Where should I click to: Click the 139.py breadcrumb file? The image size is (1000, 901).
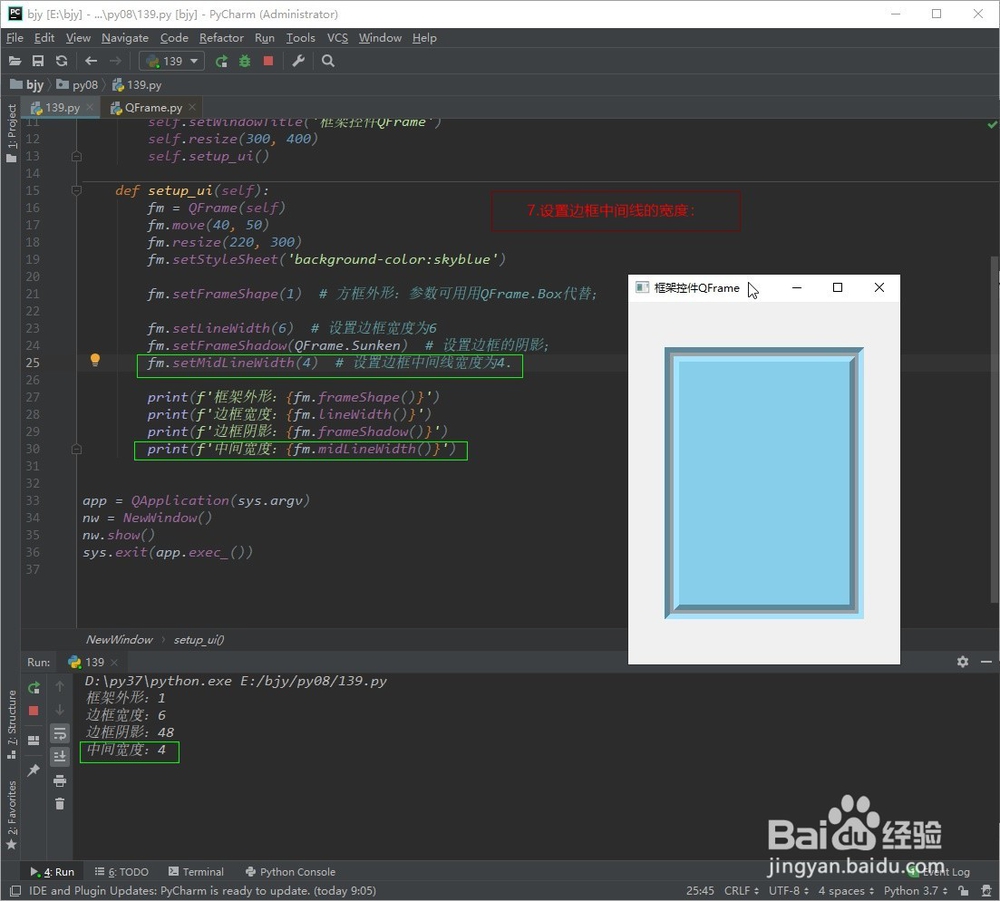[136, 85]
